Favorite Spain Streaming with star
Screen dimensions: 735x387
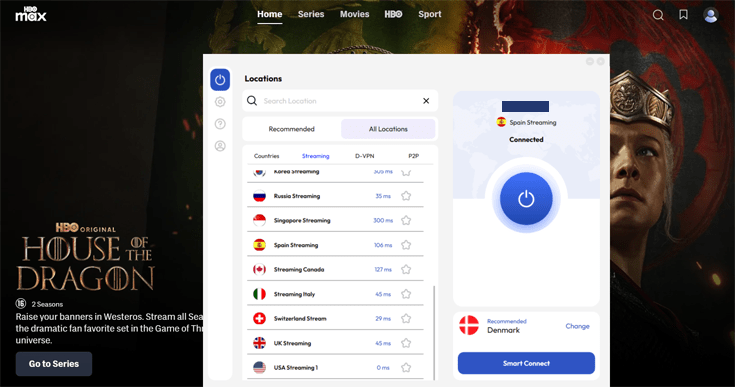point(406,245)
